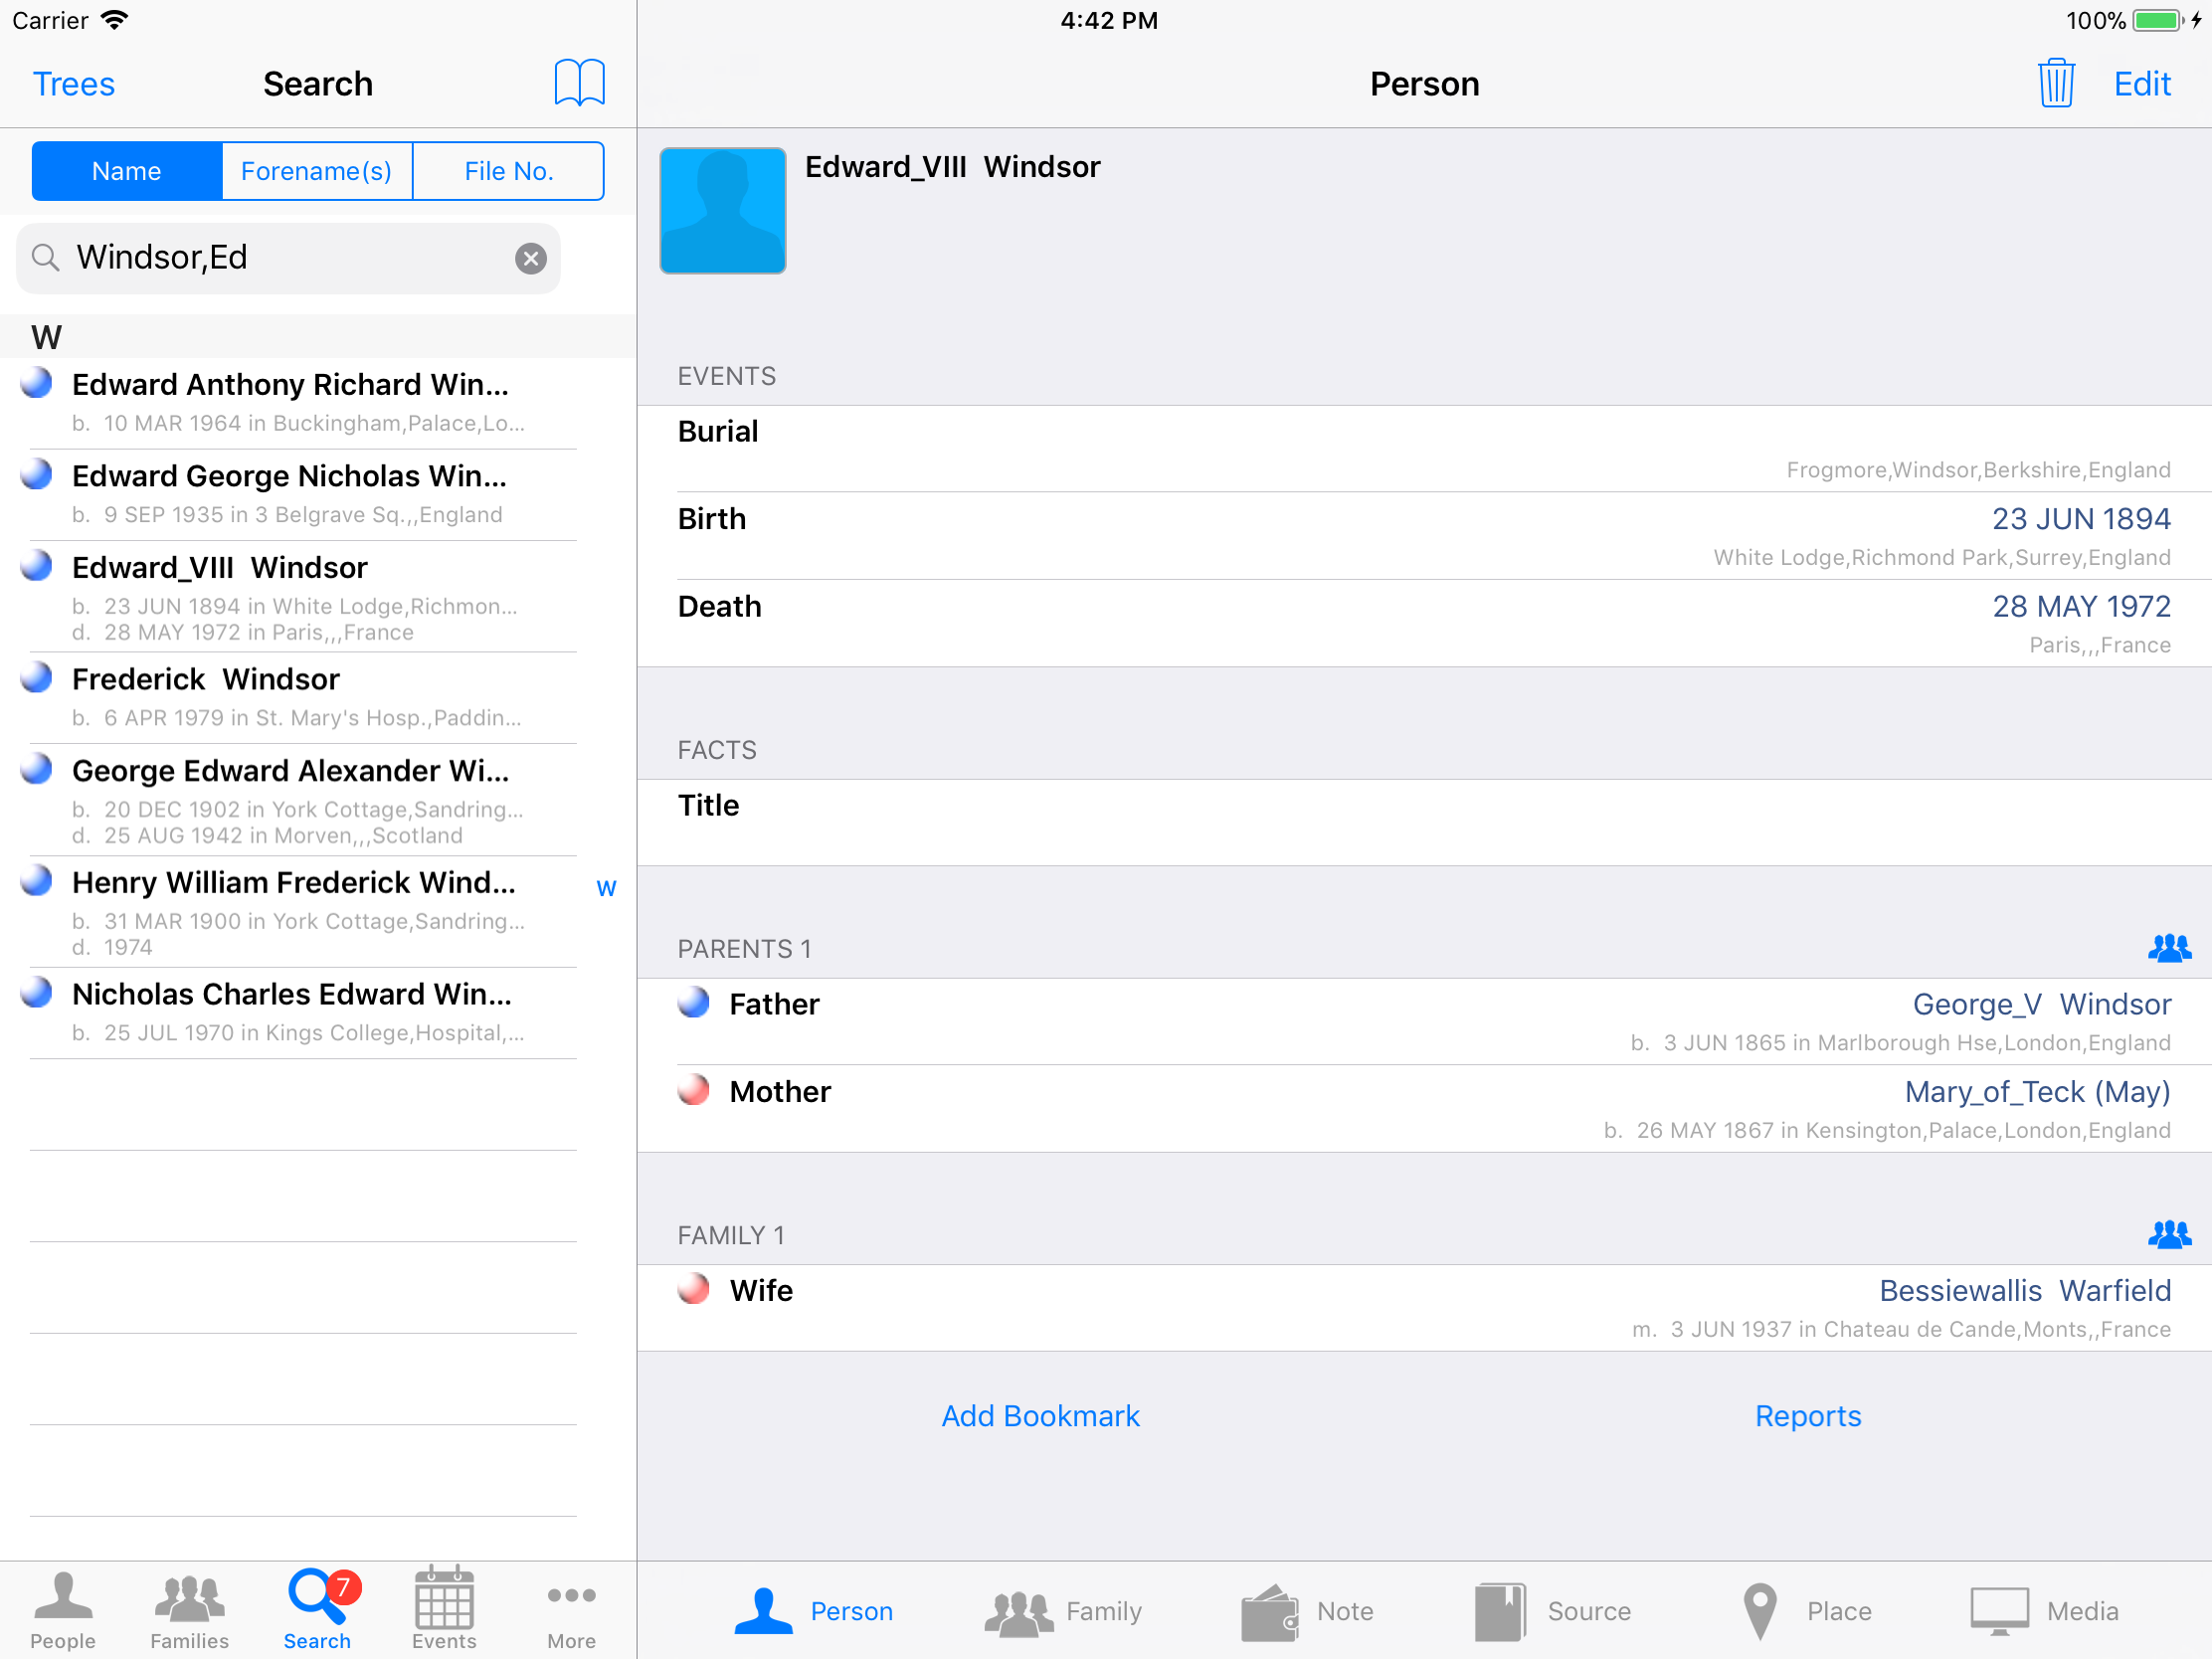Open the Families tab icon
The height and width of the screenshot is (1659, 2212).
(189, 1607)
